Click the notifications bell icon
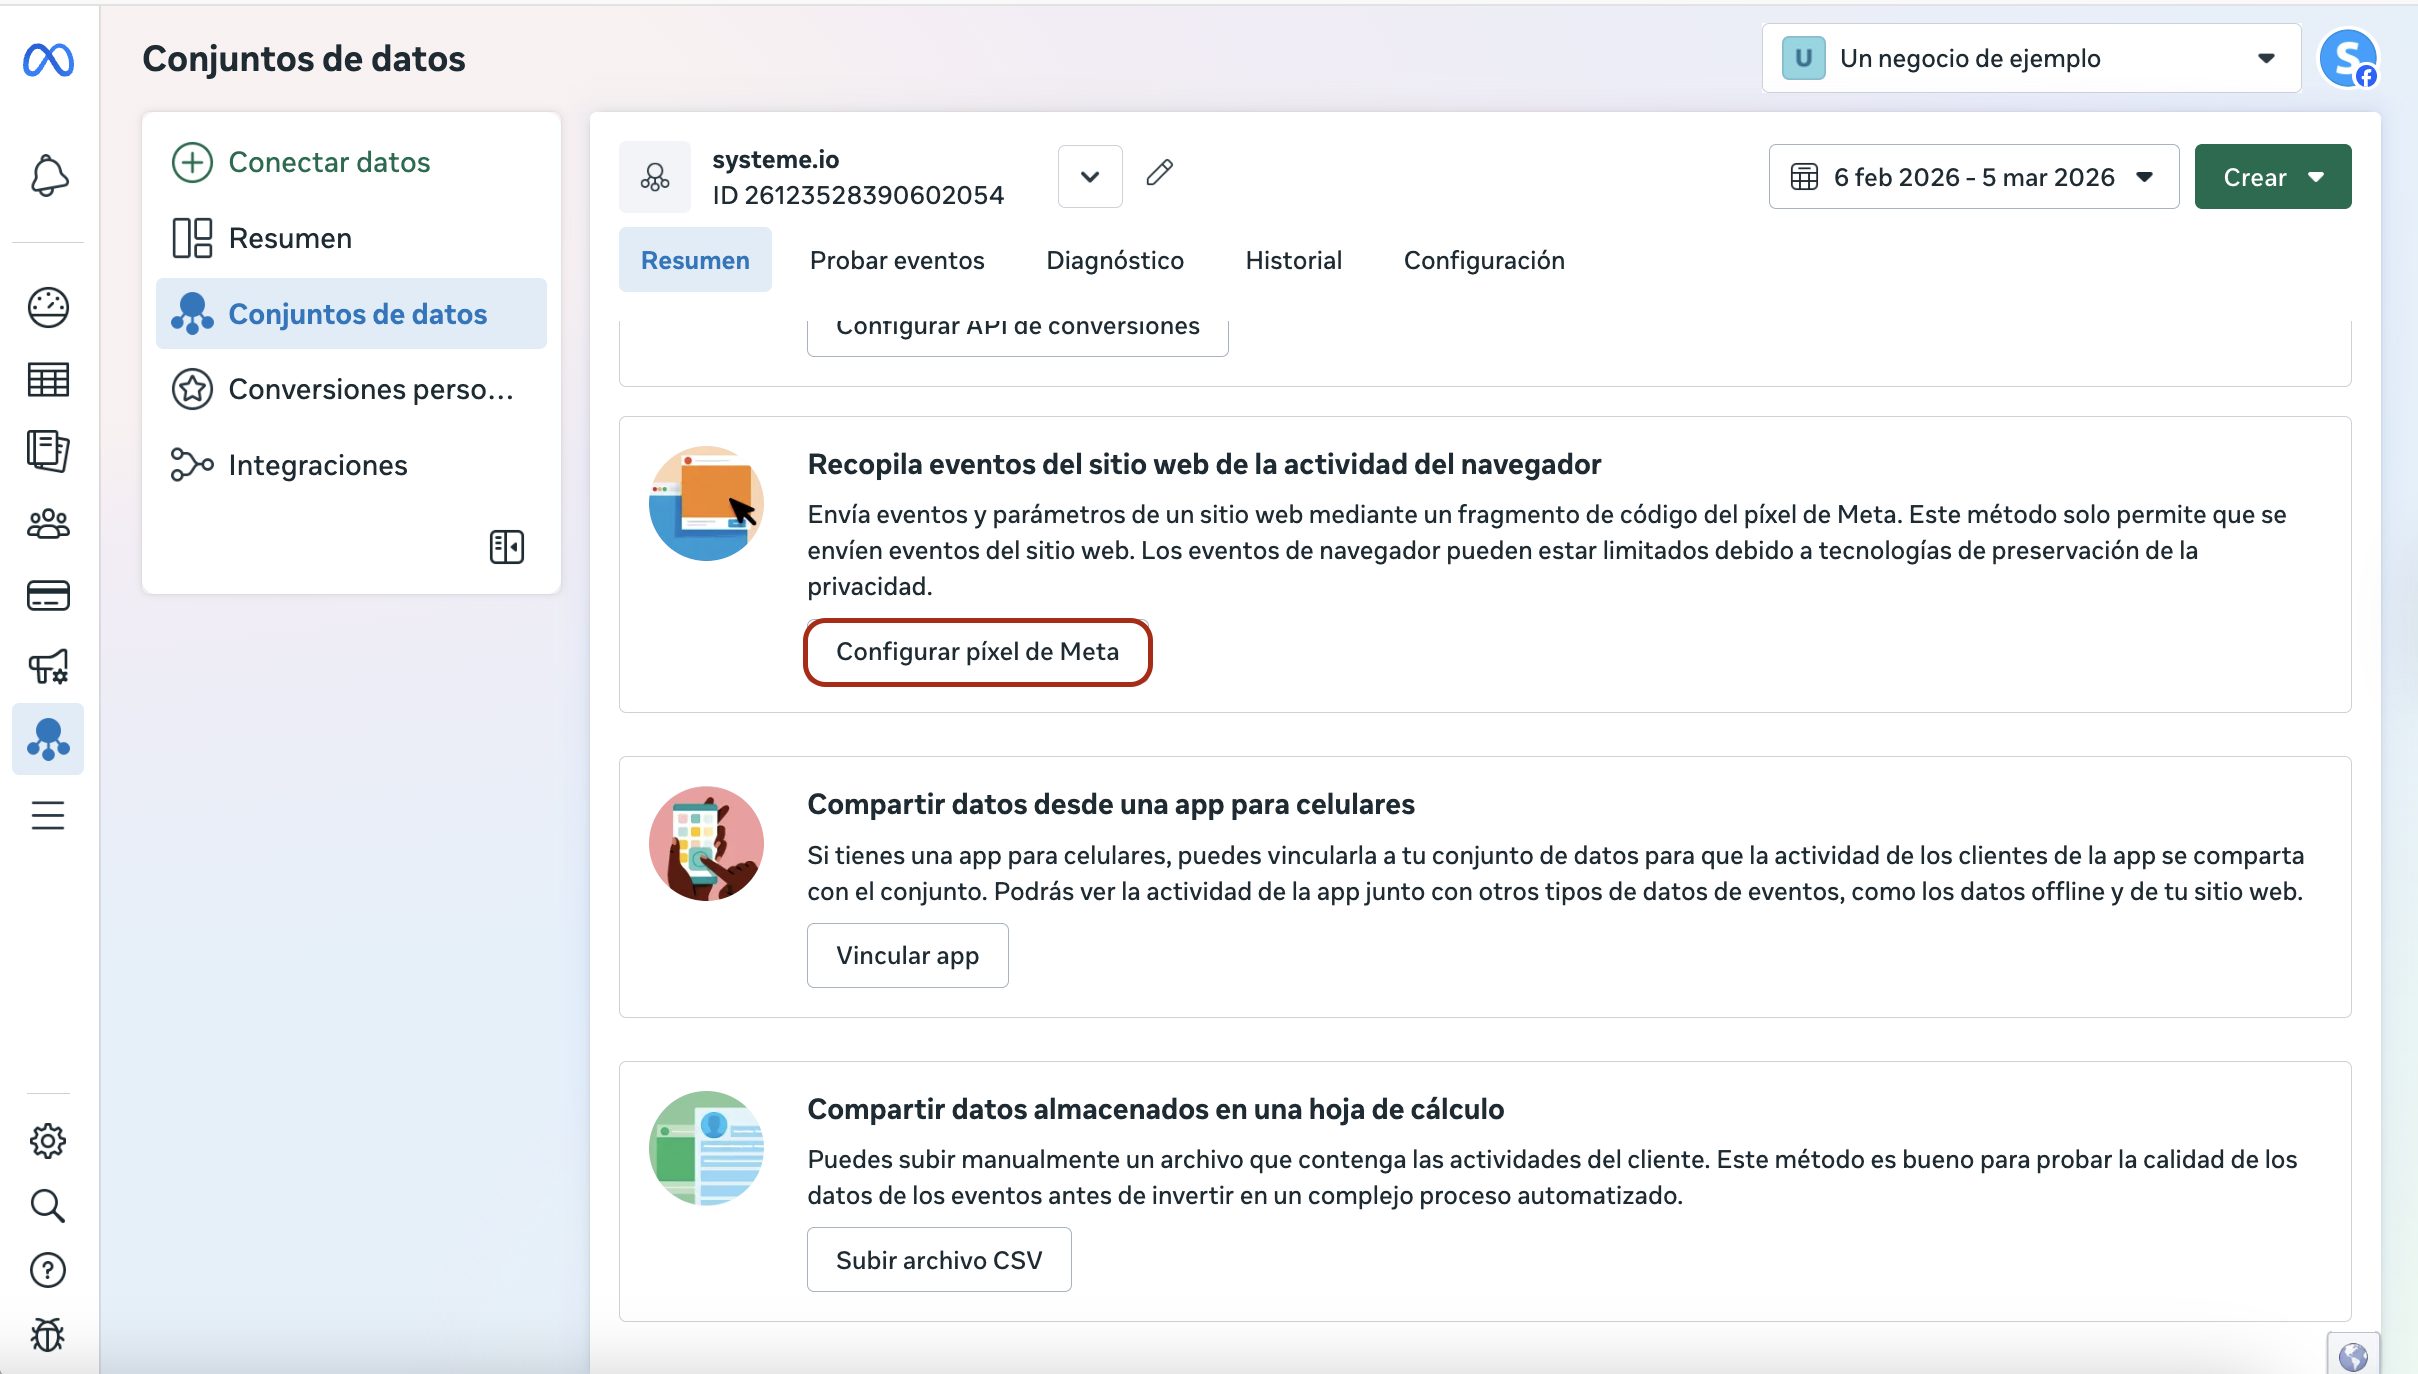The width and height of the screenshot is (2418, 1374). tap(48, 176)
